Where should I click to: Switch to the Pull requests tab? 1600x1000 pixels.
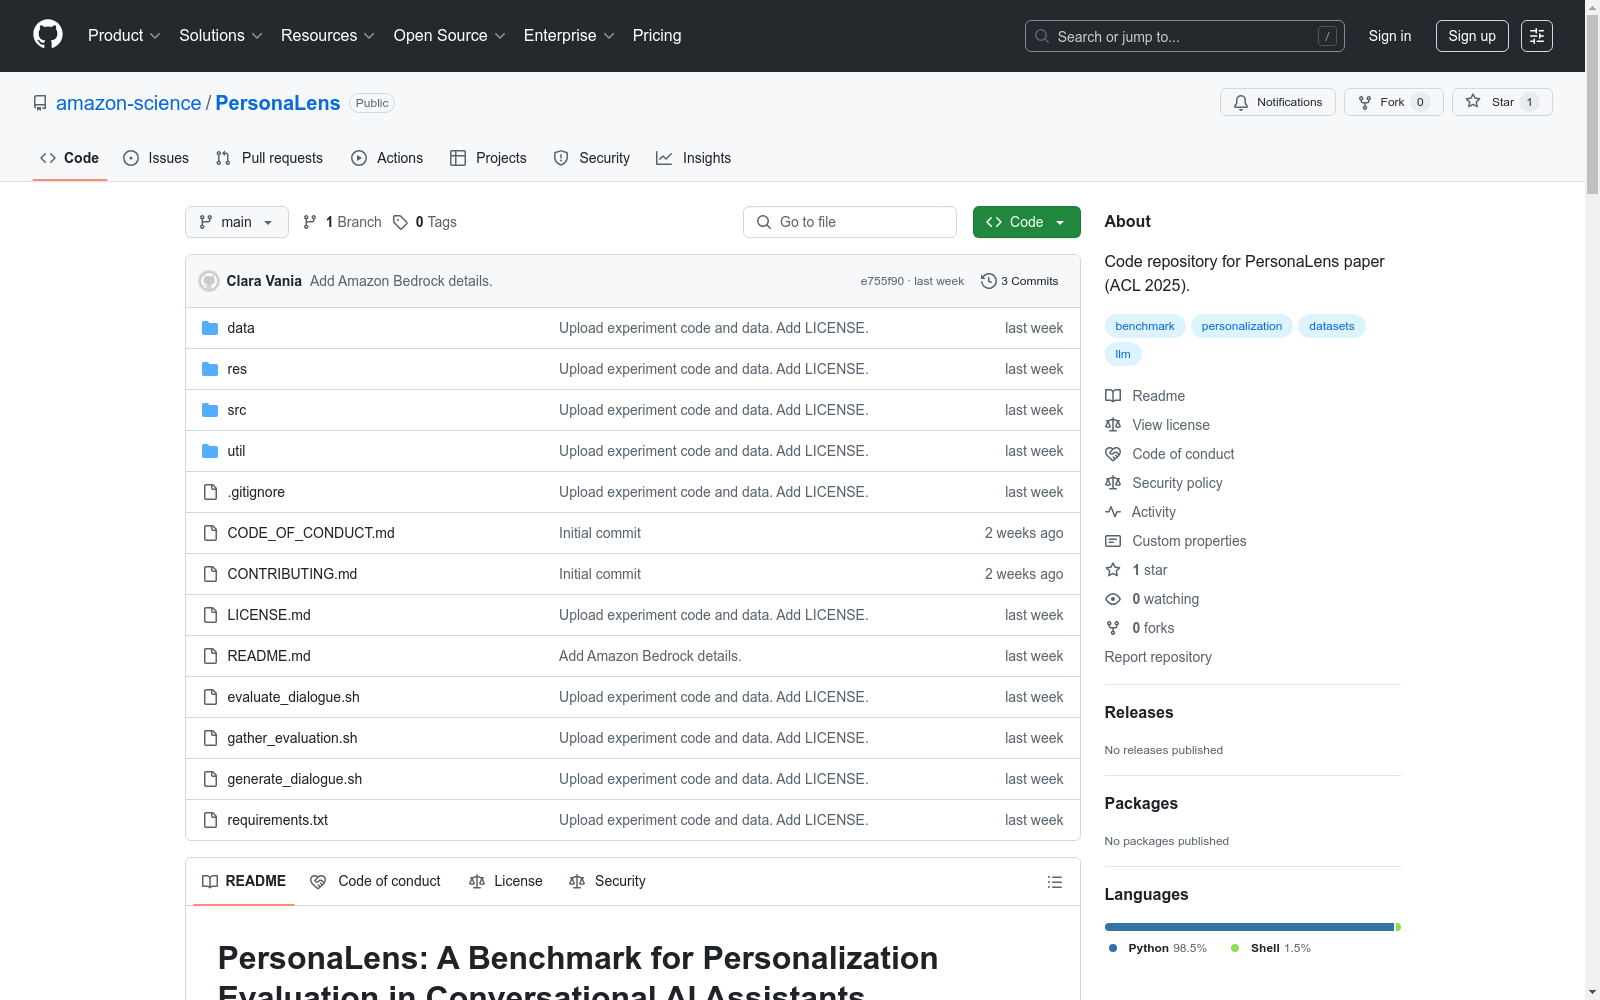(269, 158)
